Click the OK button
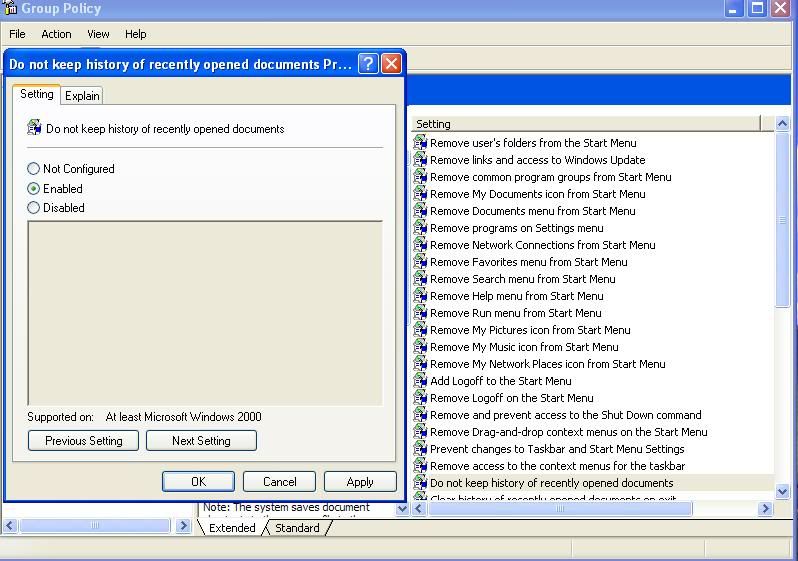 tap(198, 482)
